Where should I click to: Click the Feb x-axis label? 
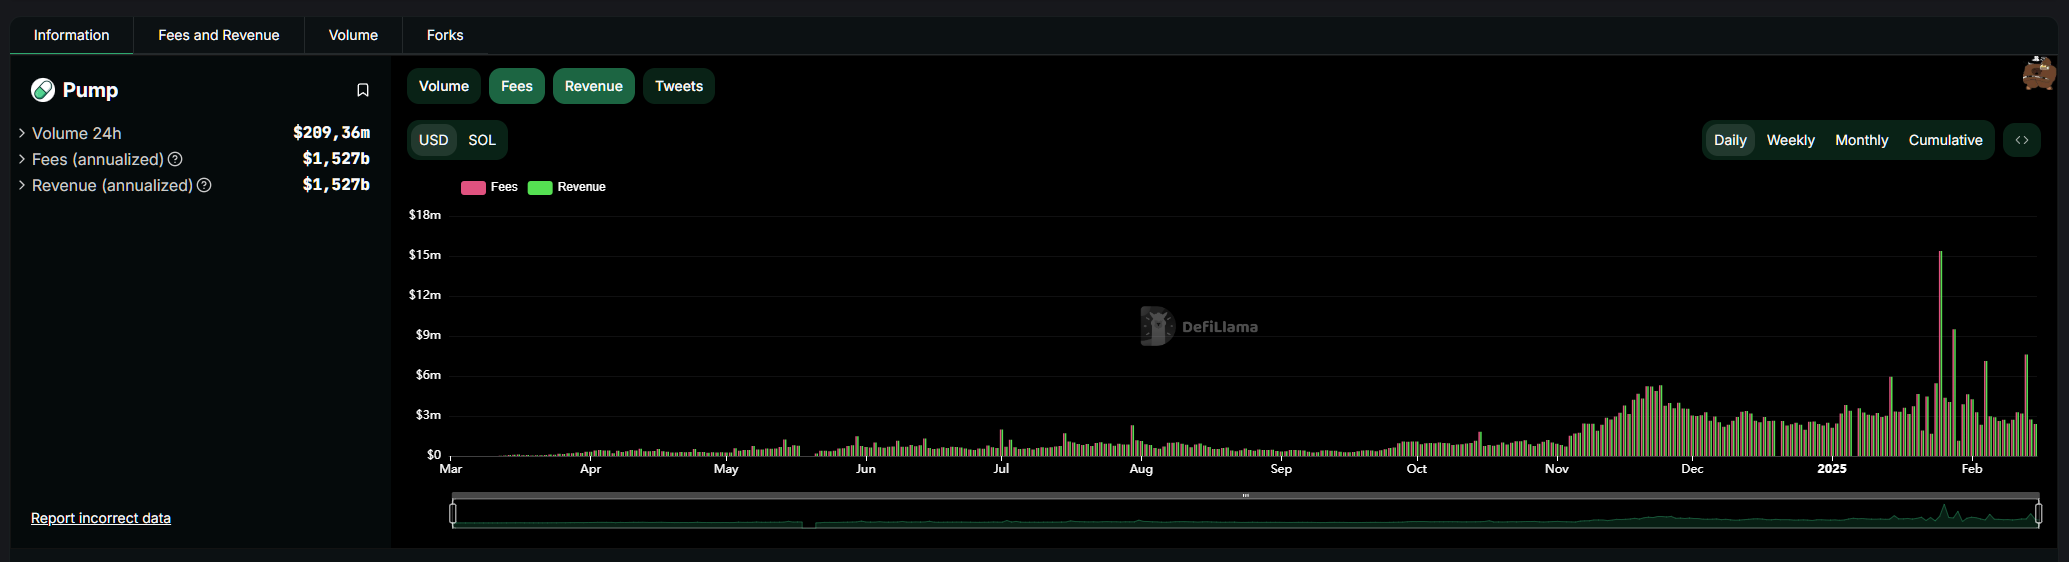tap(1972, 469)
